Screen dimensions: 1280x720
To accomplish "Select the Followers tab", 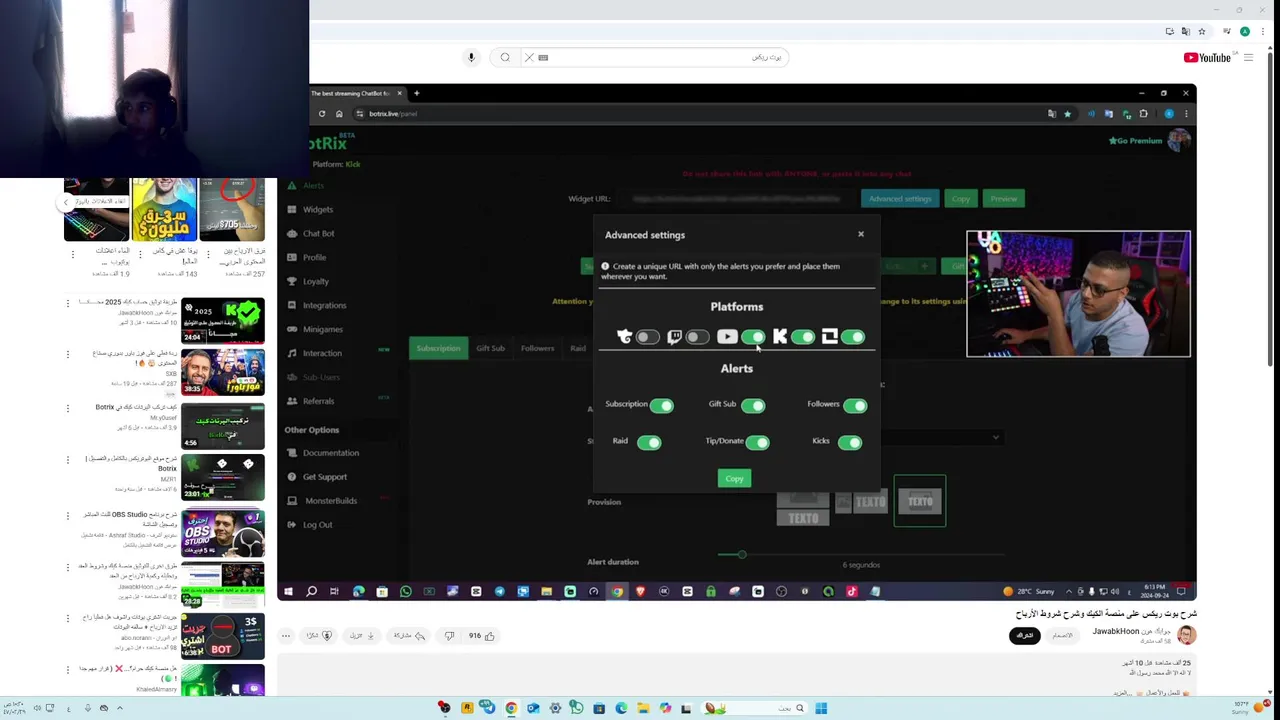I will (x=537, y=348).
